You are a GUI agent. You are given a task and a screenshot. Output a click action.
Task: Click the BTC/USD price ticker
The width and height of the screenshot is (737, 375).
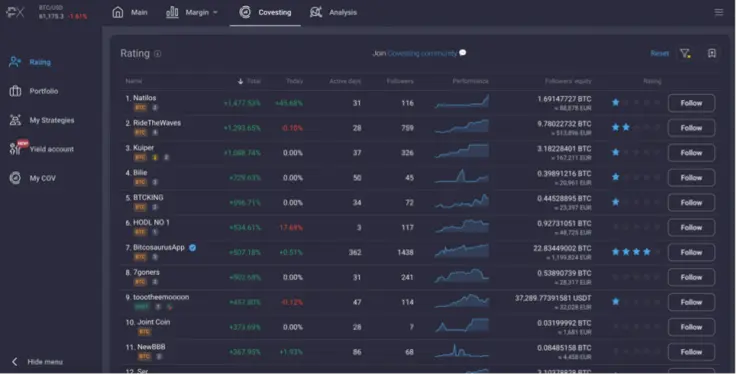point(63,13)
